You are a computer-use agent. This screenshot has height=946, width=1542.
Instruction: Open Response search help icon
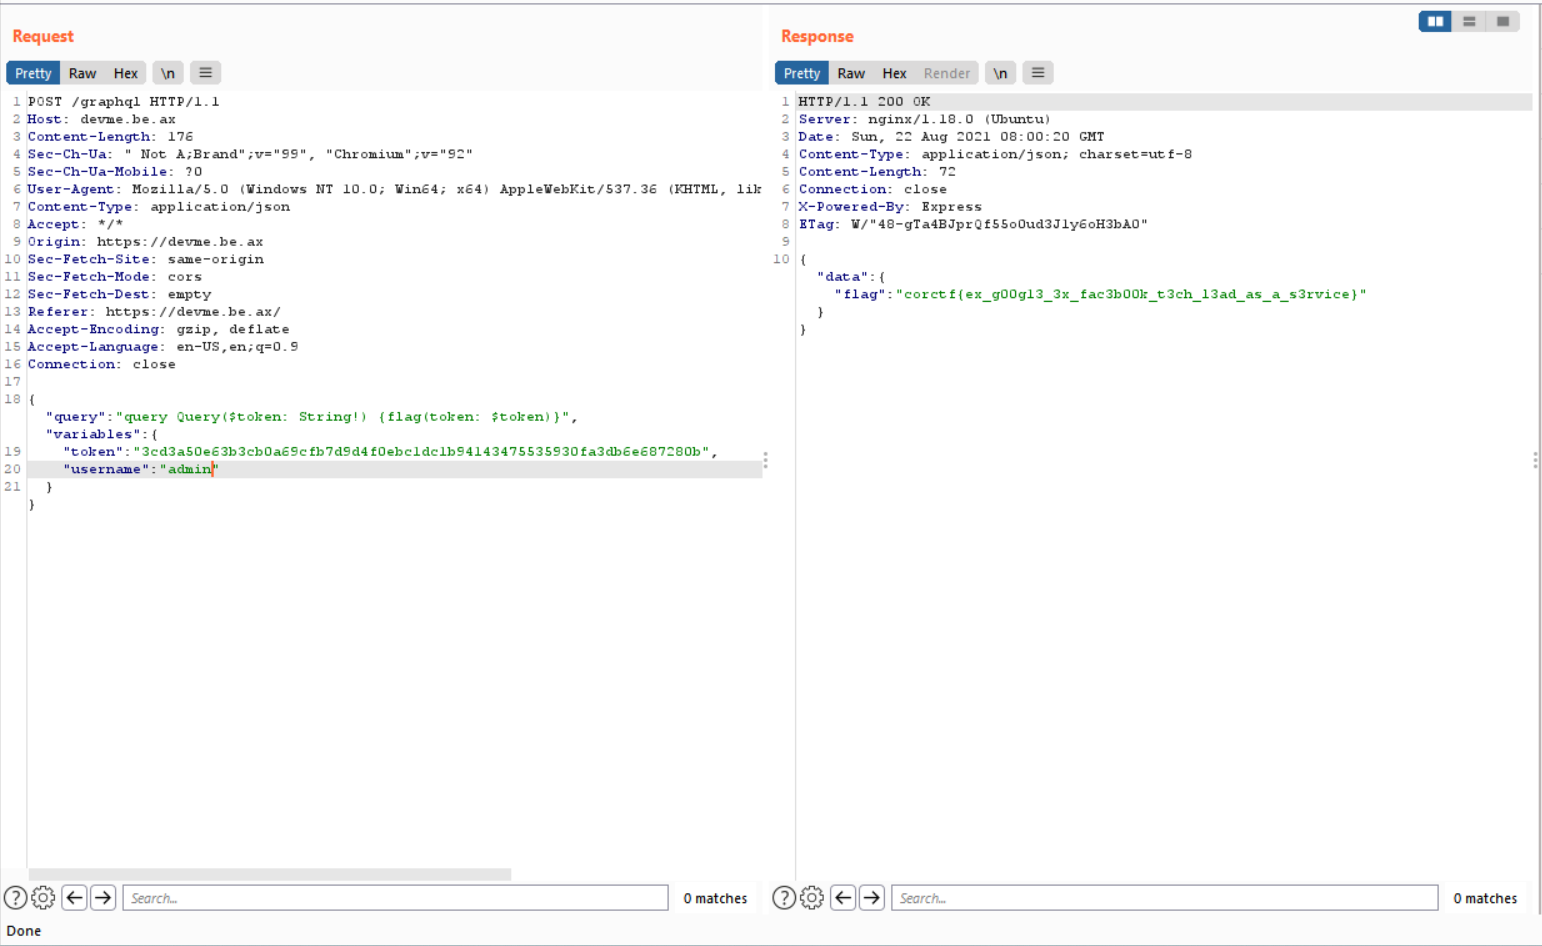[x=784, y=898]
